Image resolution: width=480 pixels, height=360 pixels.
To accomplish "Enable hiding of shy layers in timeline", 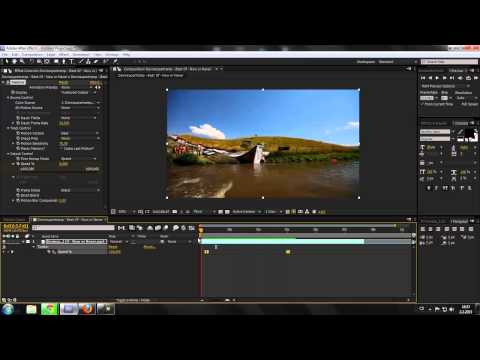I will 150,228.
